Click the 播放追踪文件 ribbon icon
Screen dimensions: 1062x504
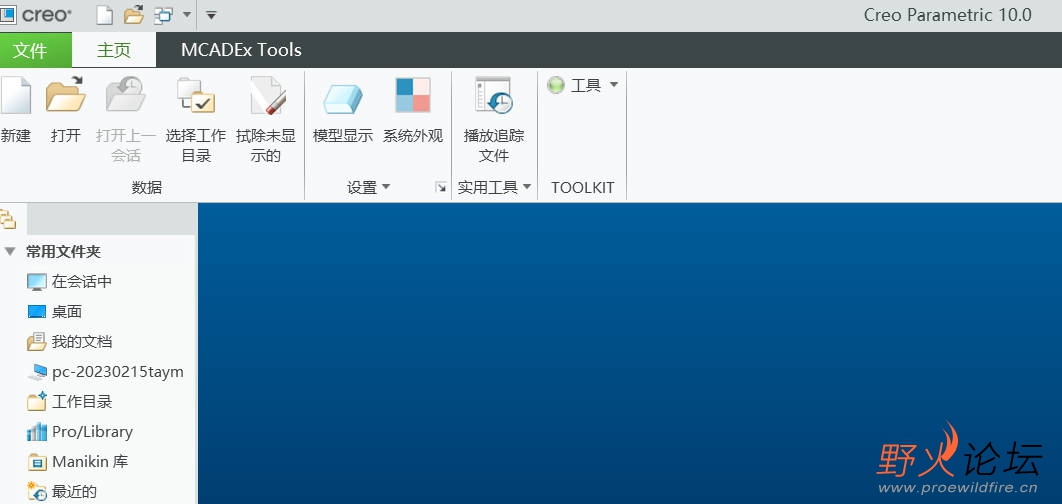(x=494, y=95)
